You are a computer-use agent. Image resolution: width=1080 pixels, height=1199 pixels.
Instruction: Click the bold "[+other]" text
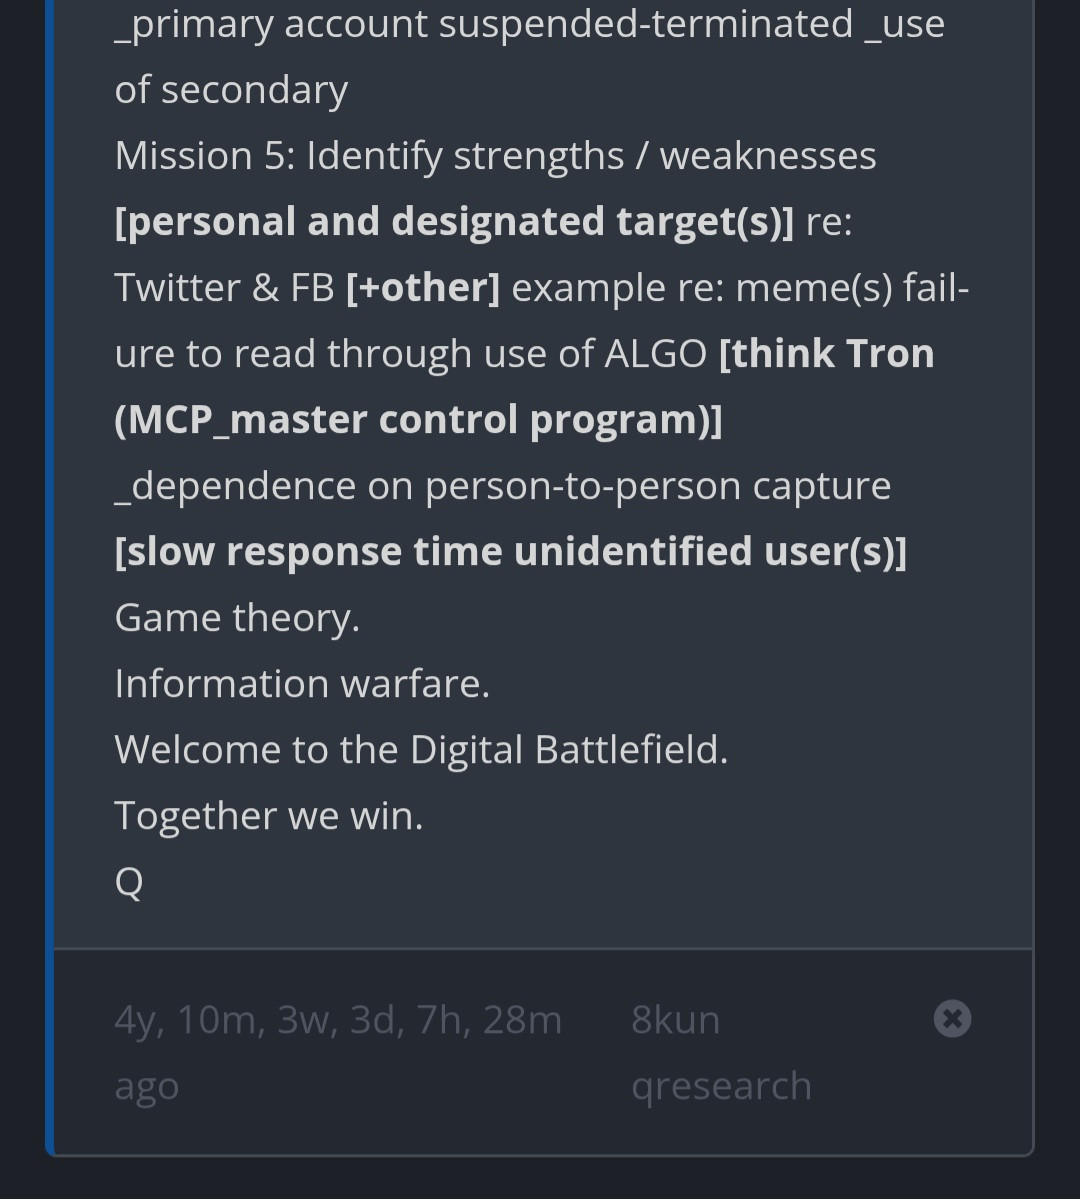[422, 288]
